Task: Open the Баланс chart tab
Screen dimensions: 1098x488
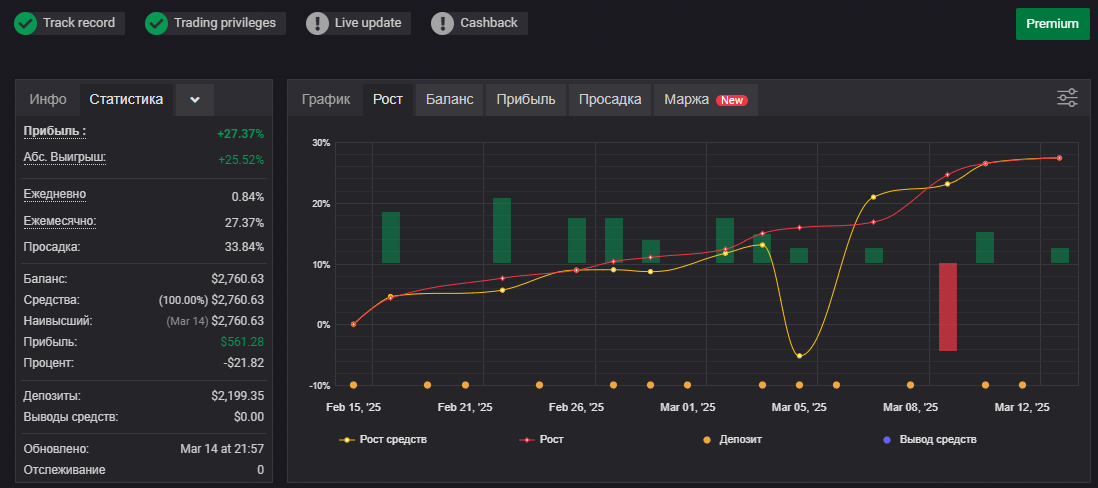Action: pos(450,99)
